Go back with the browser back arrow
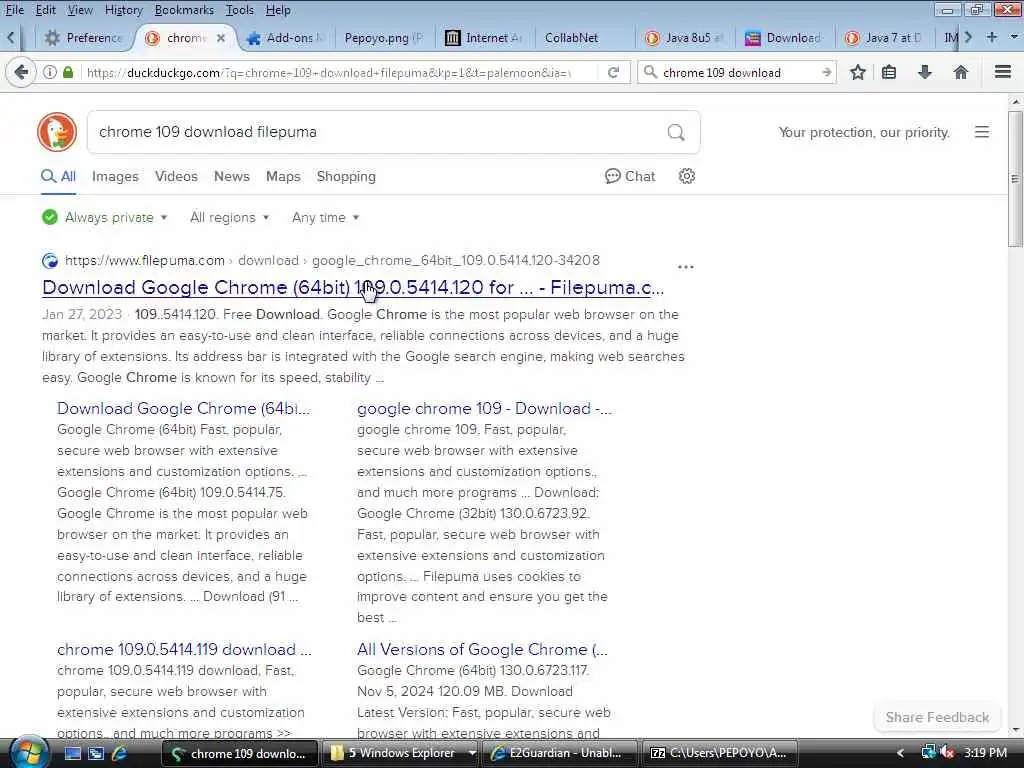1024x768 pixels. [x=21, y=72]
